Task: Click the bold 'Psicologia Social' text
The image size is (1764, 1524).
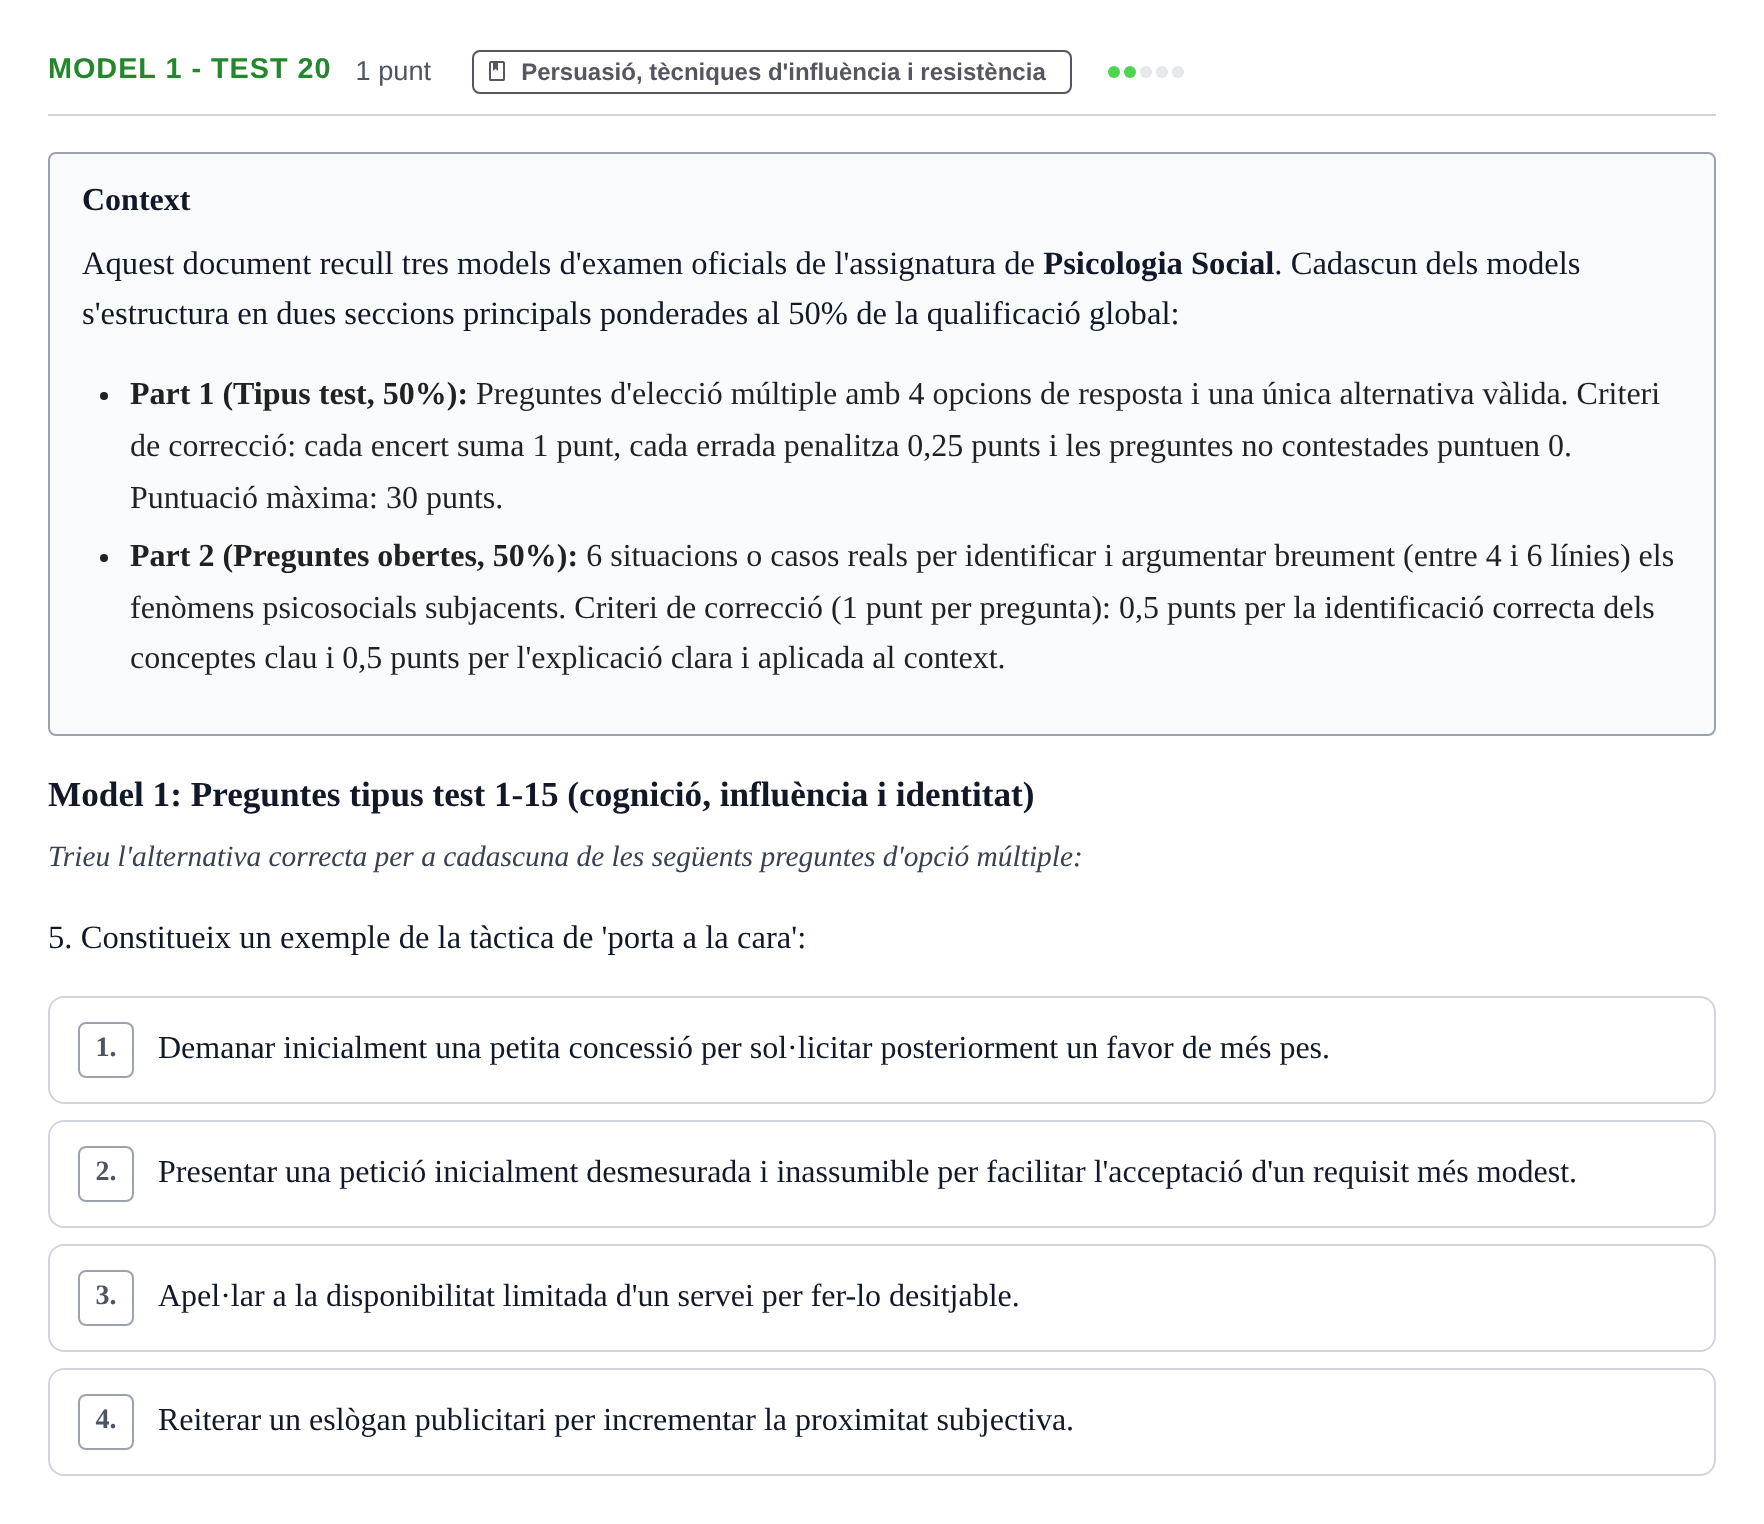Action: pos(1158,264)
